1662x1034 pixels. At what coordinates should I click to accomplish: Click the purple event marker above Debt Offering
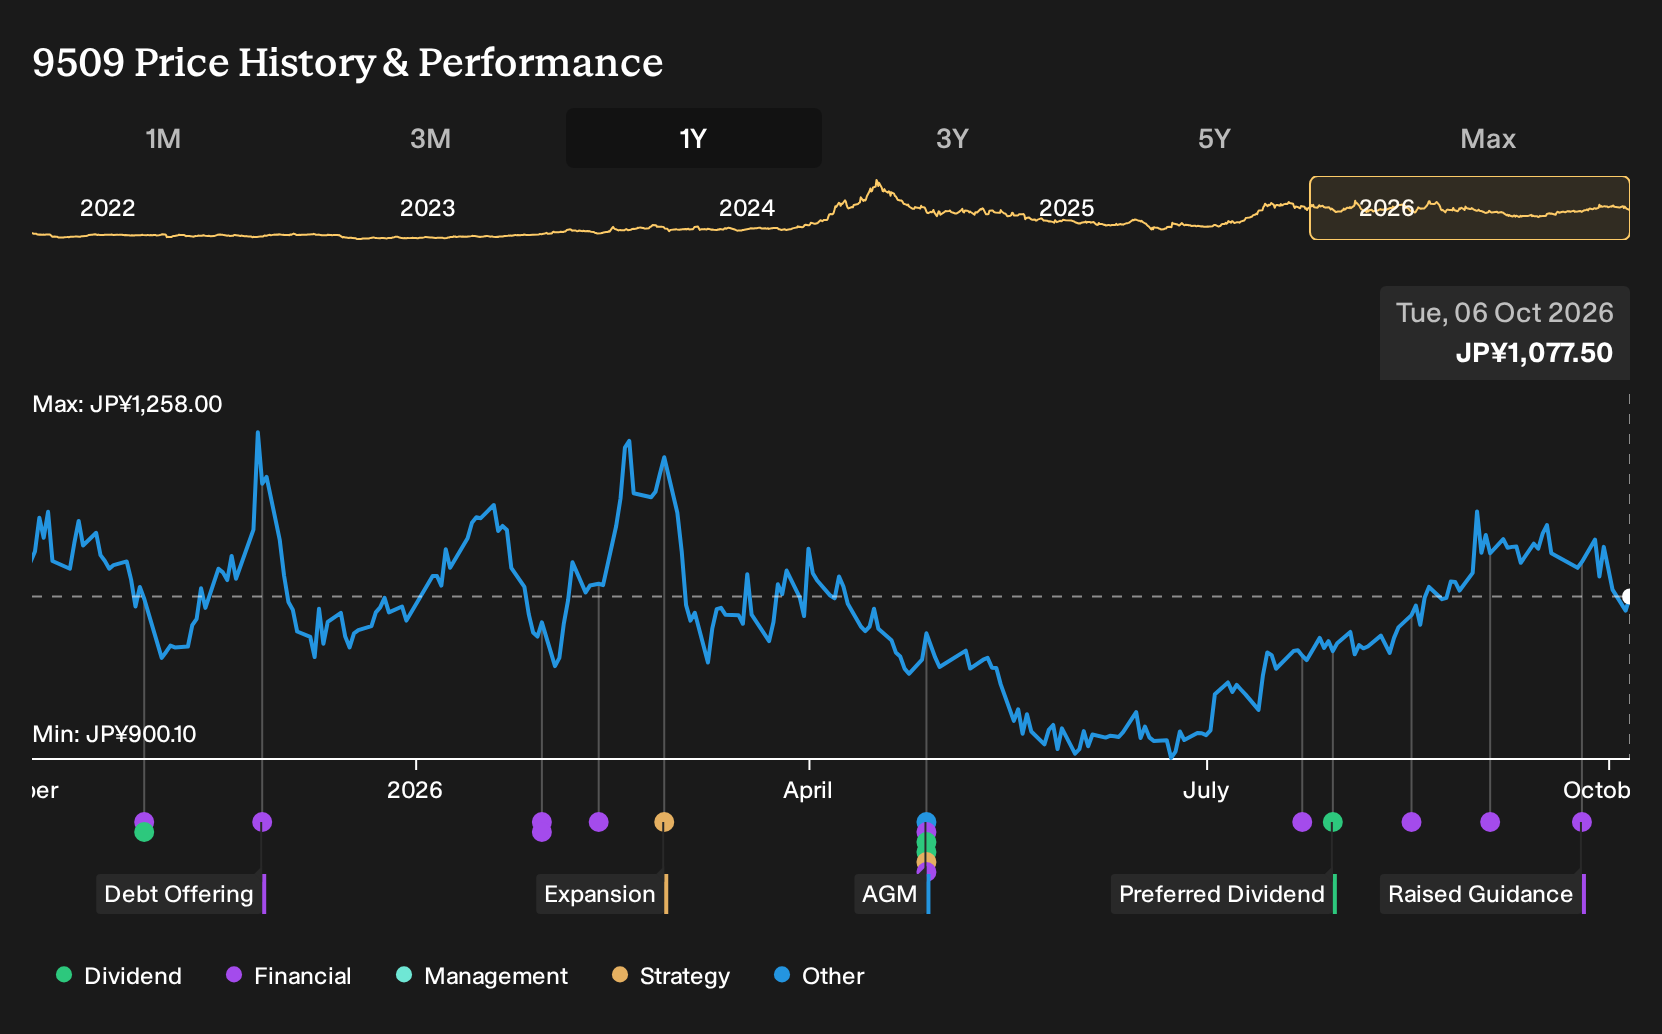262,822
